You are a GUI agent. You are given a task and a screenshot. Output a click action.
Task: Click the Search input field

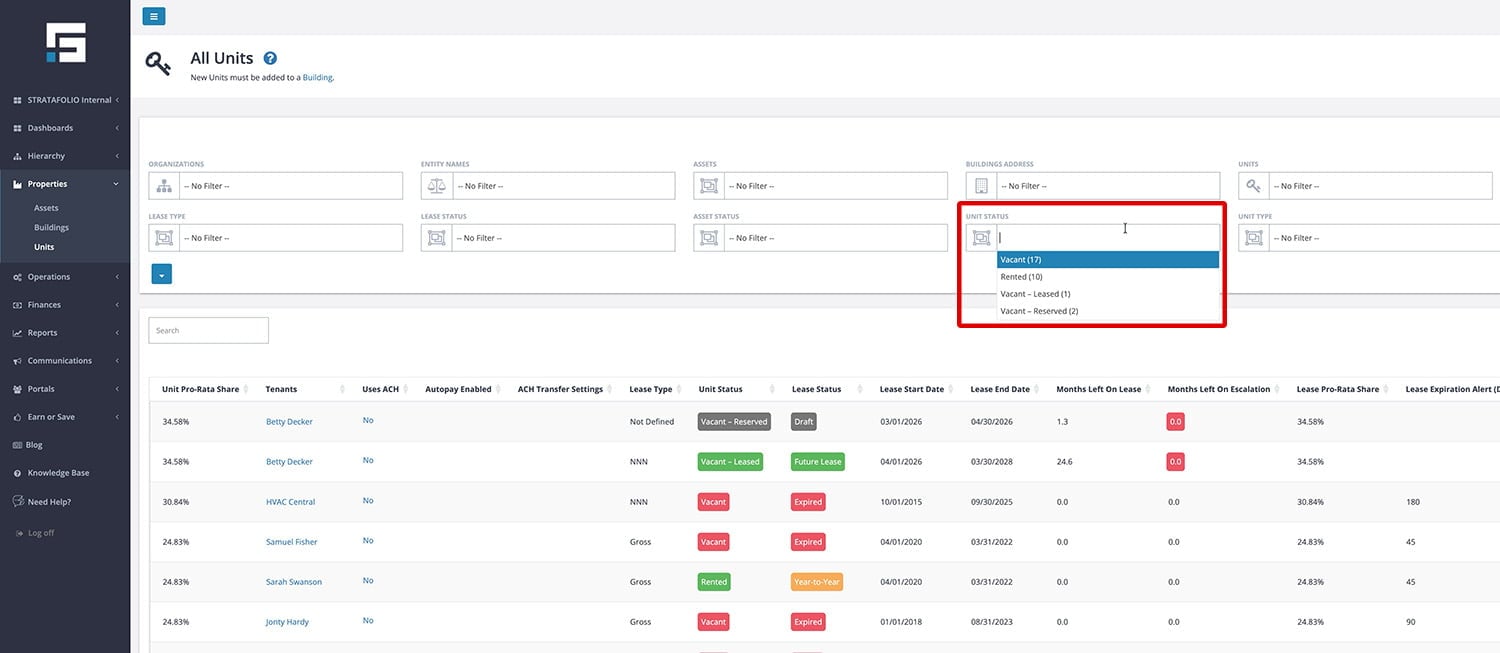coord(208,330)
